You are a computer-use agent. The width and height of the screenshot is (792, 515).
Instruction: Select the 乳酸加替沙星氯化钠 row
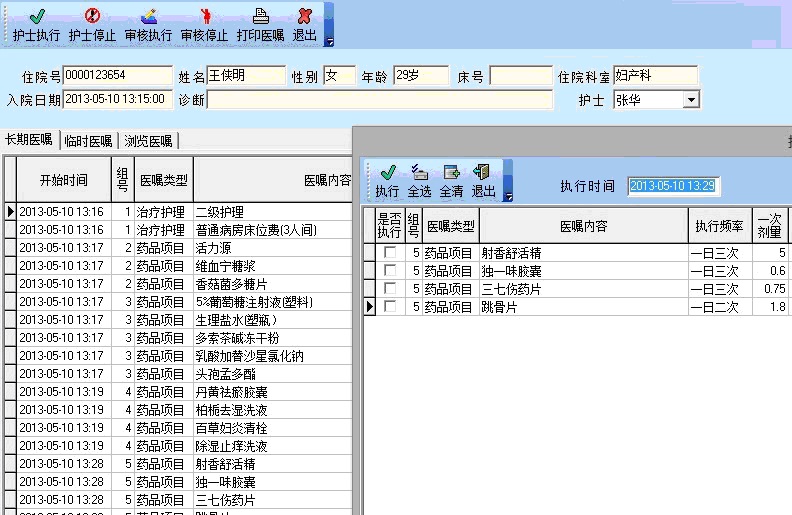(x=178, y=356)
